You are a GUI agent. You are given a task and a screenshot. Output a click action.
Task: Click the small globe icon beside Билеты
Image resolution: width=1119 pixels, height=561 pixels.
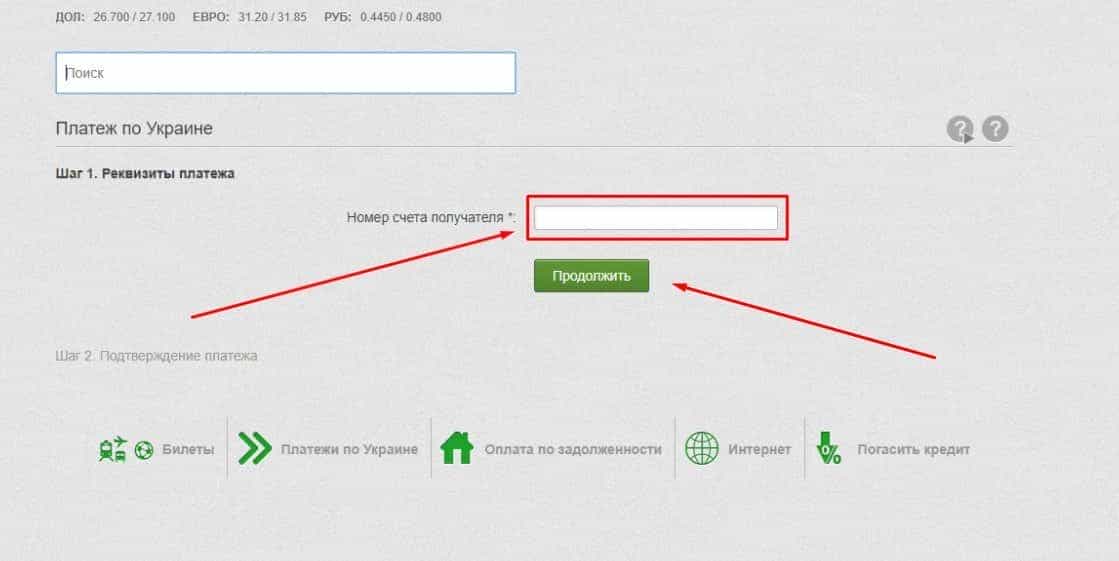(x=143, y=451)
